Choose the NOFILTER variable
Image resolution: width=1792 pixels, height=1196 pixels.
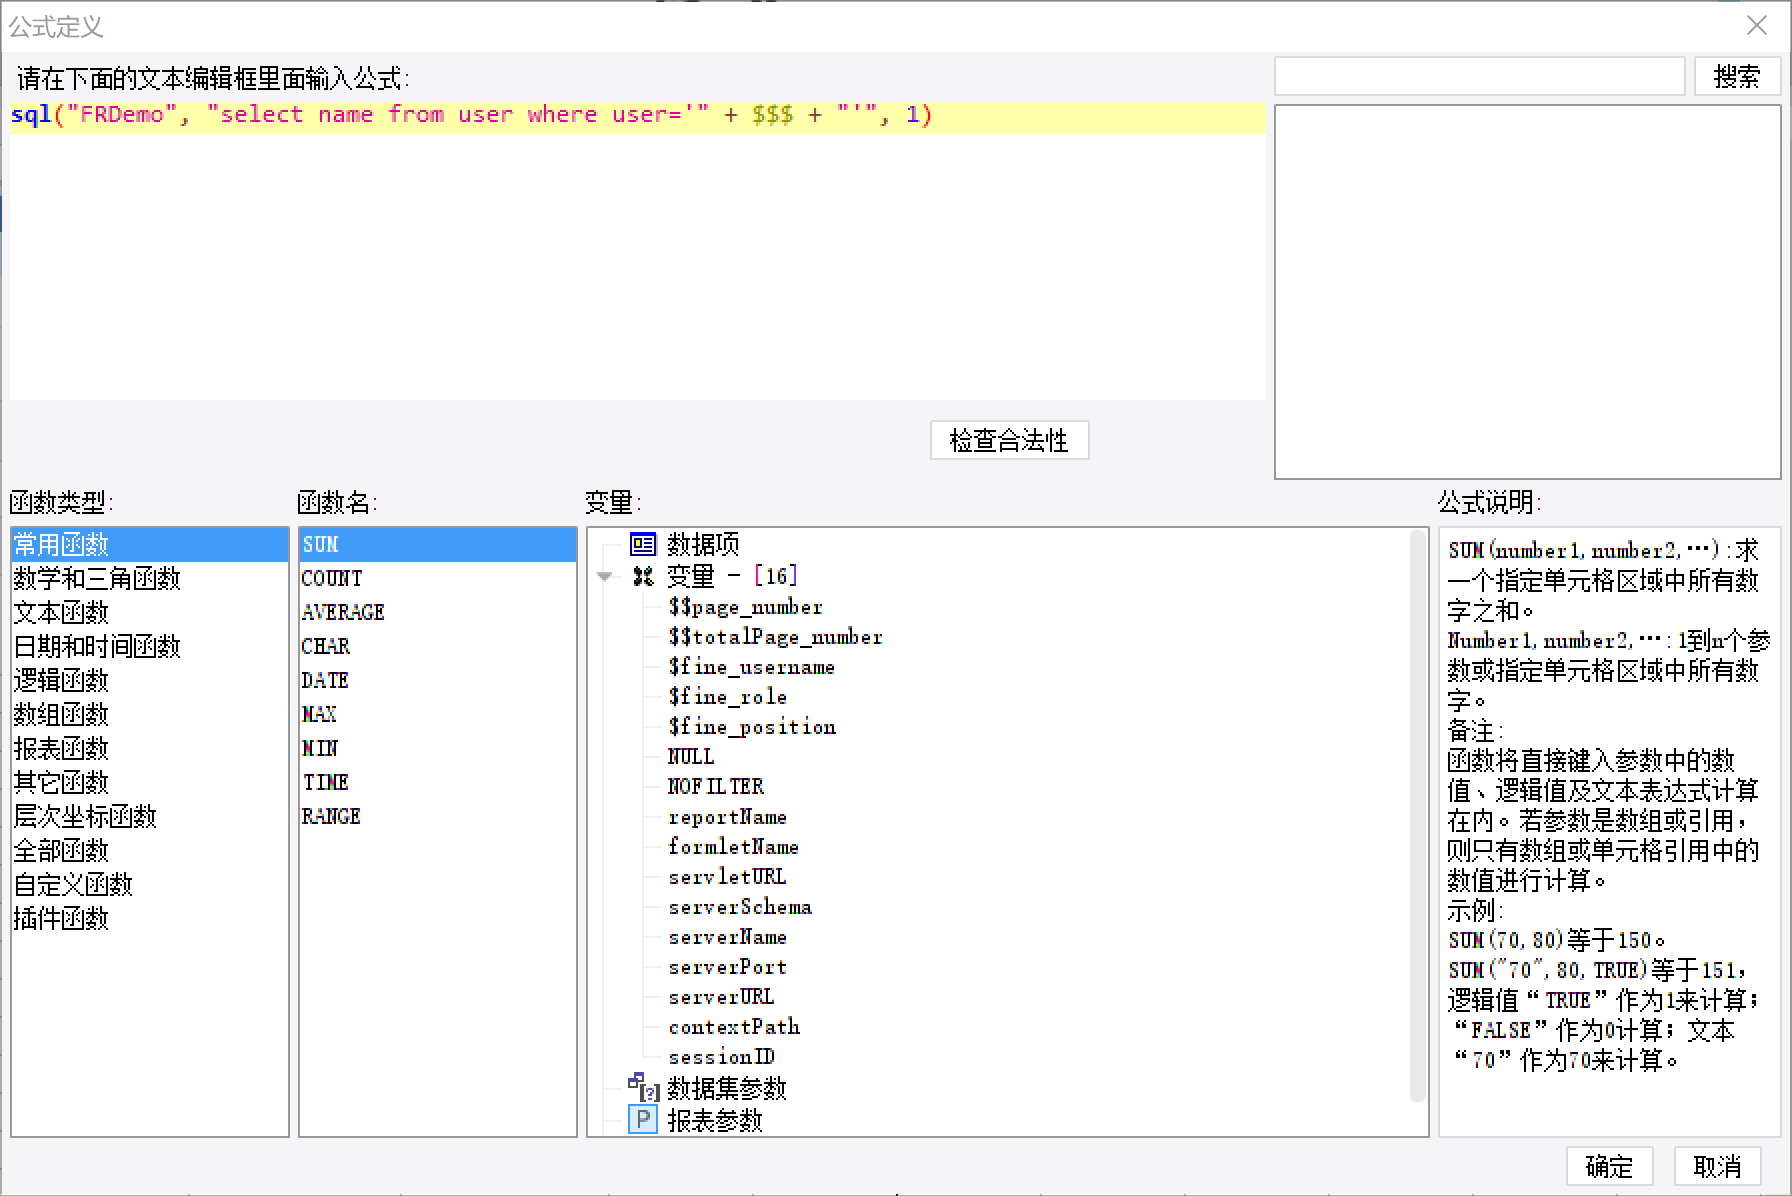pyautogui.click(x=716, y=787)
